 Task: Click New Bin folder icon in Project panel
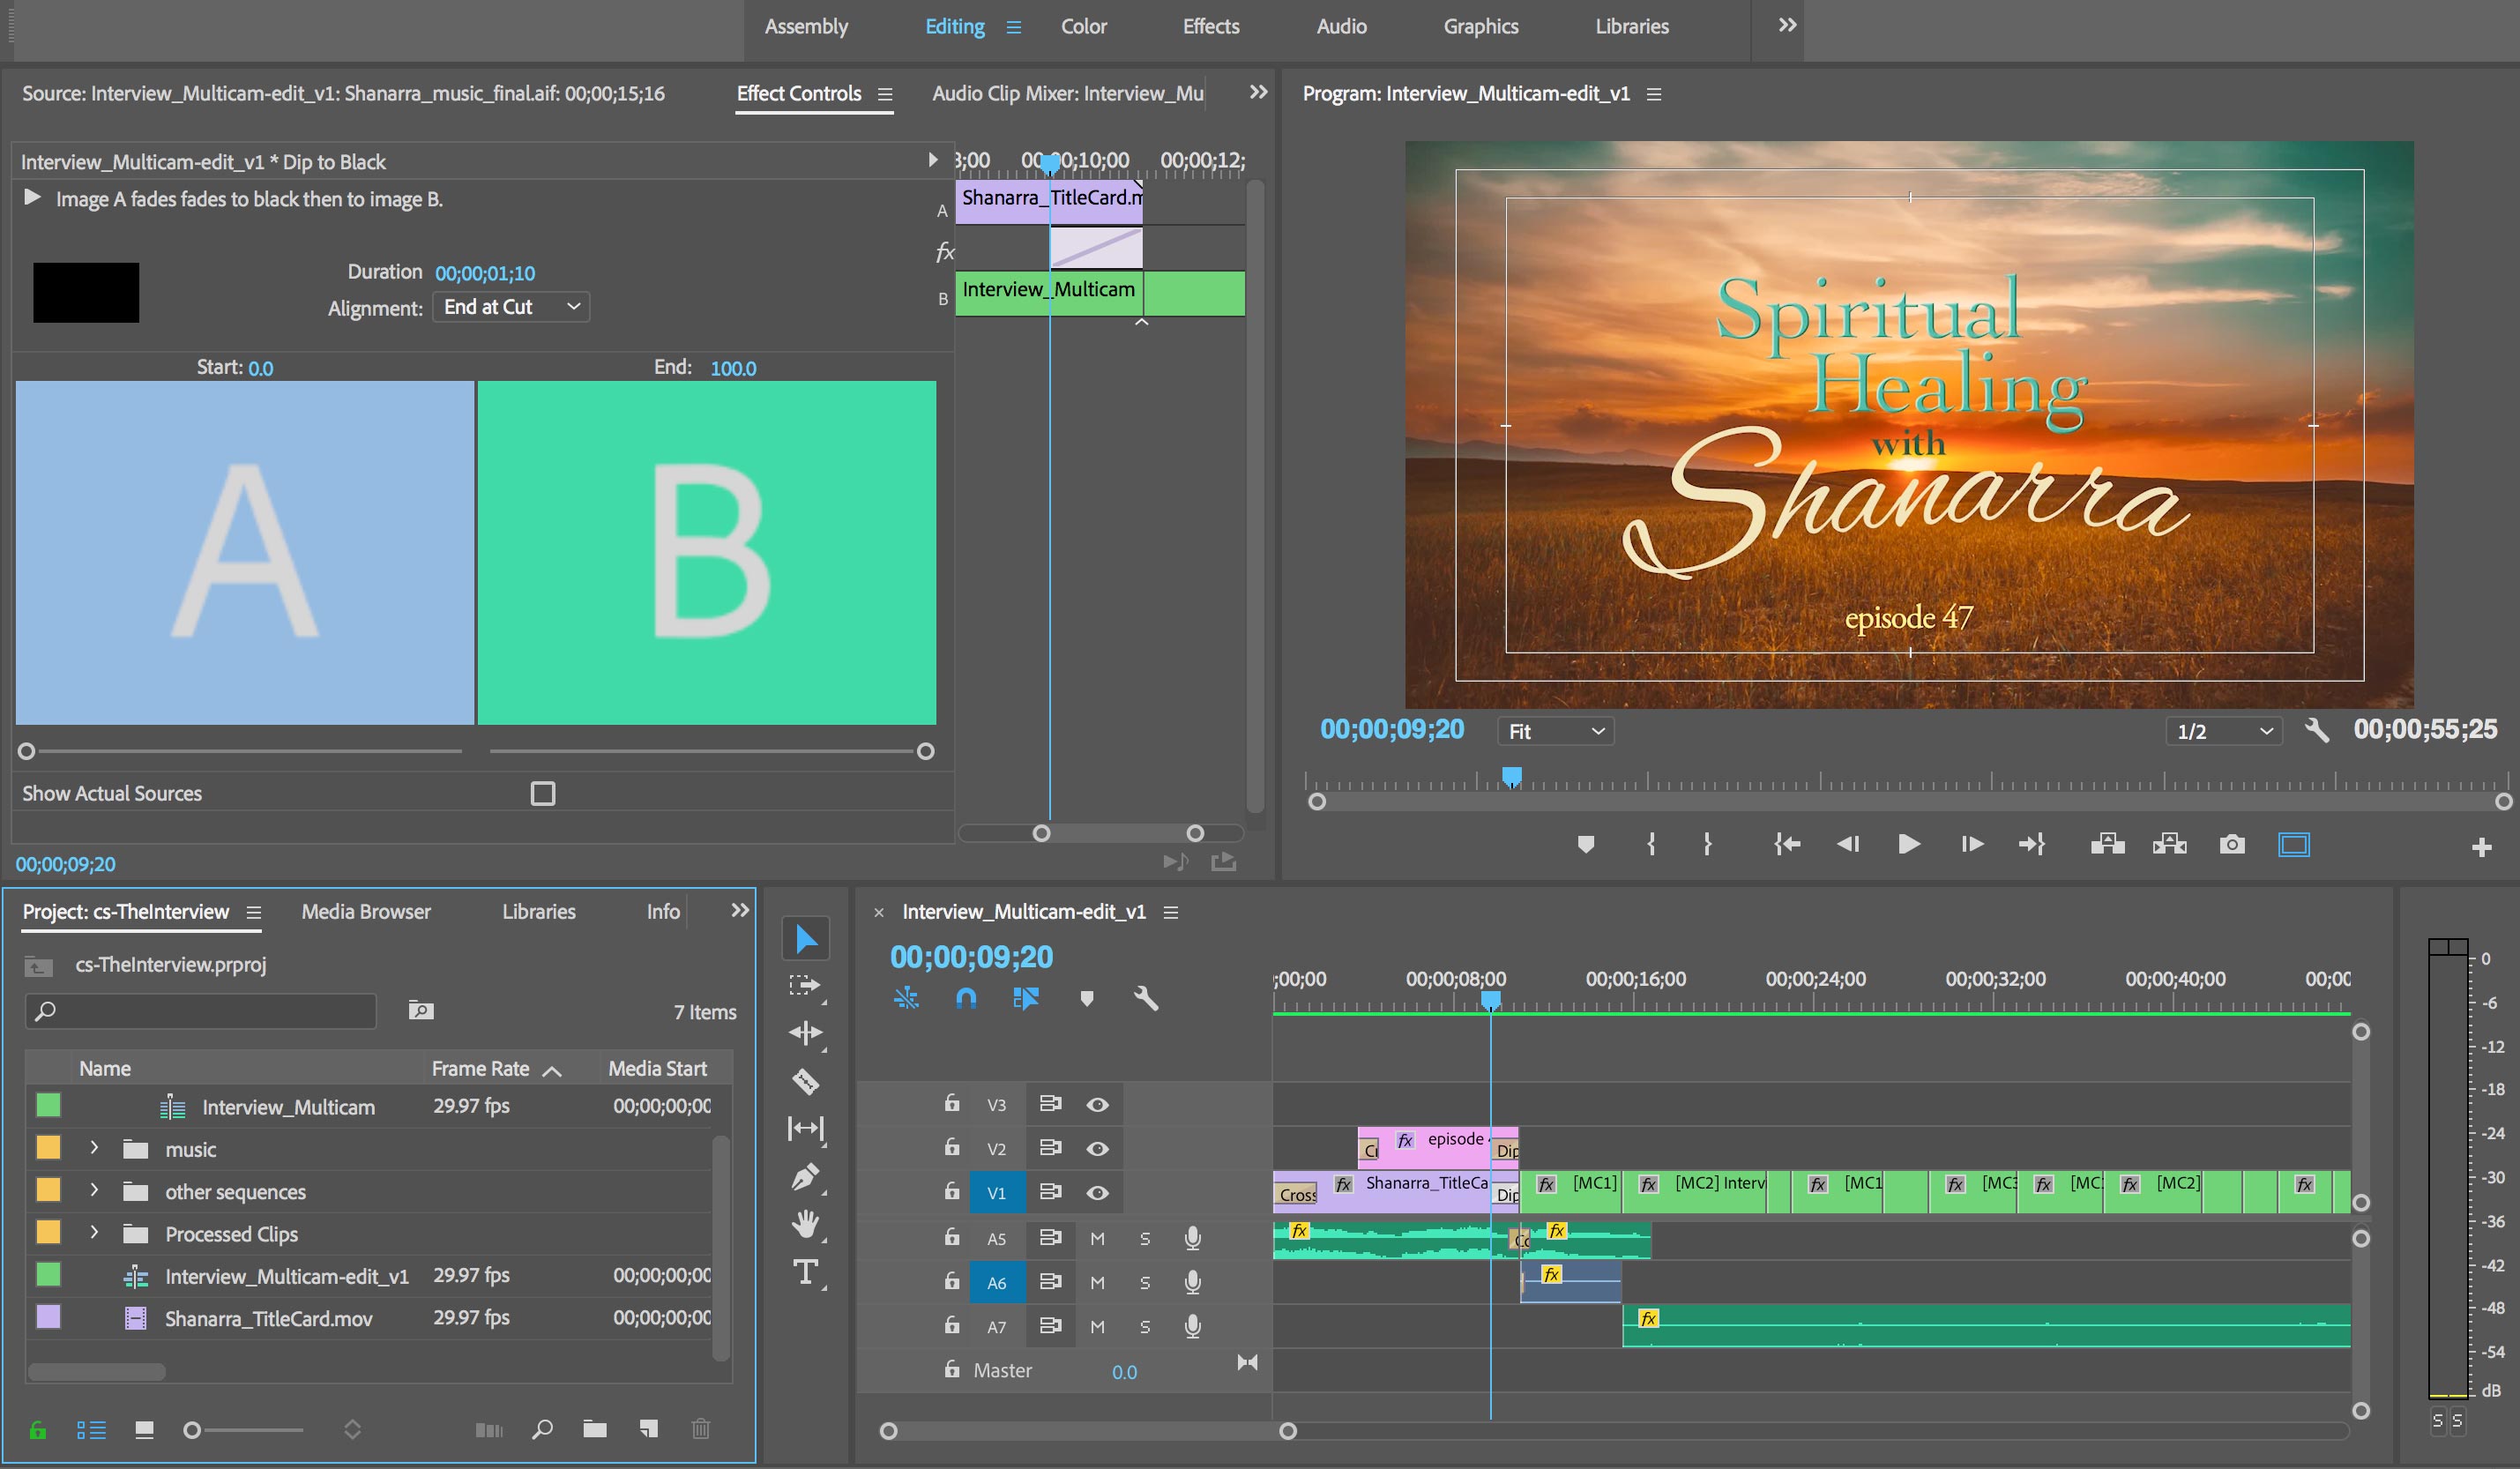595,1429
